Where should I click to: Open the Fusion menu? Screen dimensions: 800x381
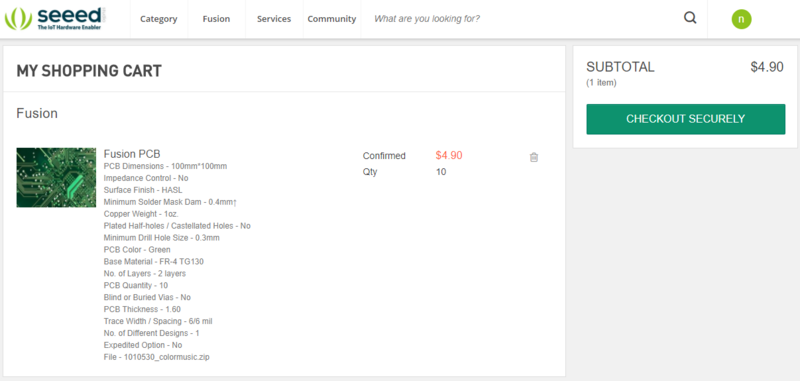(x=216, y=19)
